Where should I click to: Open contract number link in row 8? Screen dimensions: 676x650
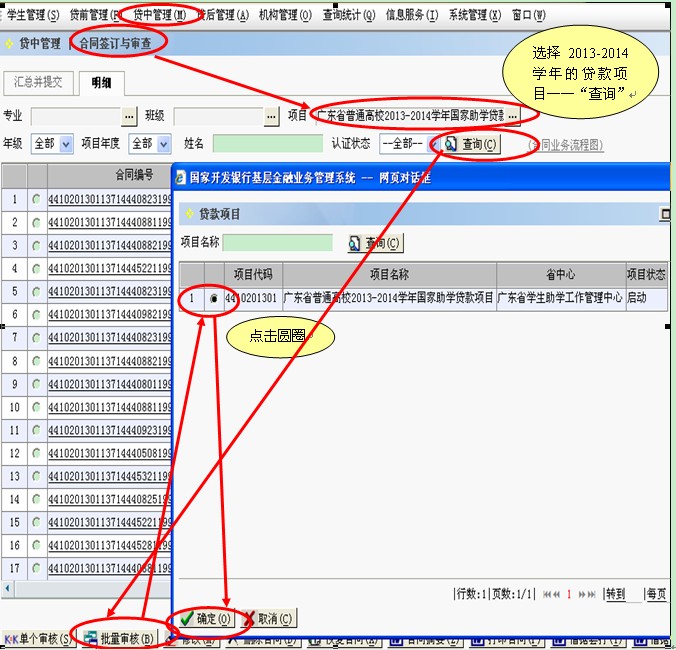click(110, 361)
